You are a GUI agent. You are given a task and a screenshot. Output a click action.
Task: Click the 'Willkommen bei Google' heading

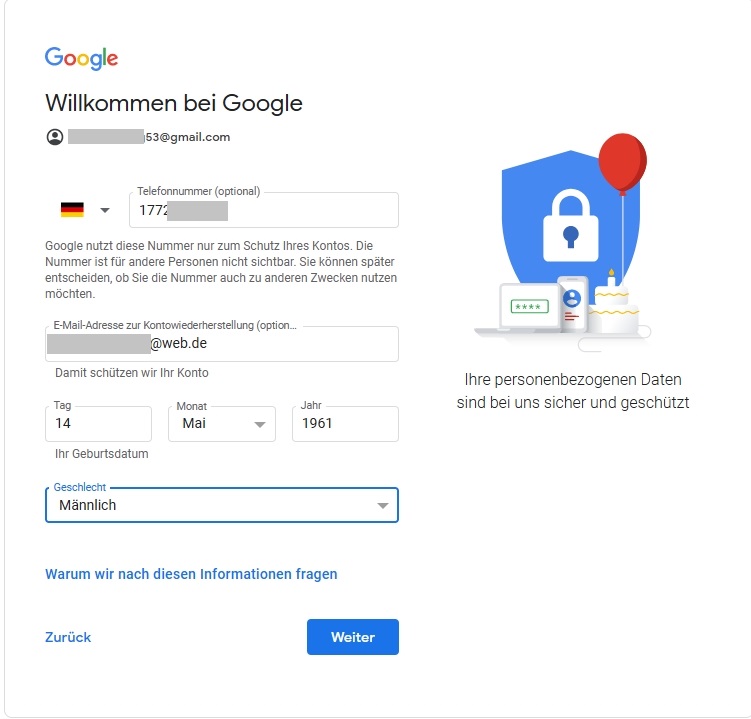pyautogui.click(x=174, y=103)
